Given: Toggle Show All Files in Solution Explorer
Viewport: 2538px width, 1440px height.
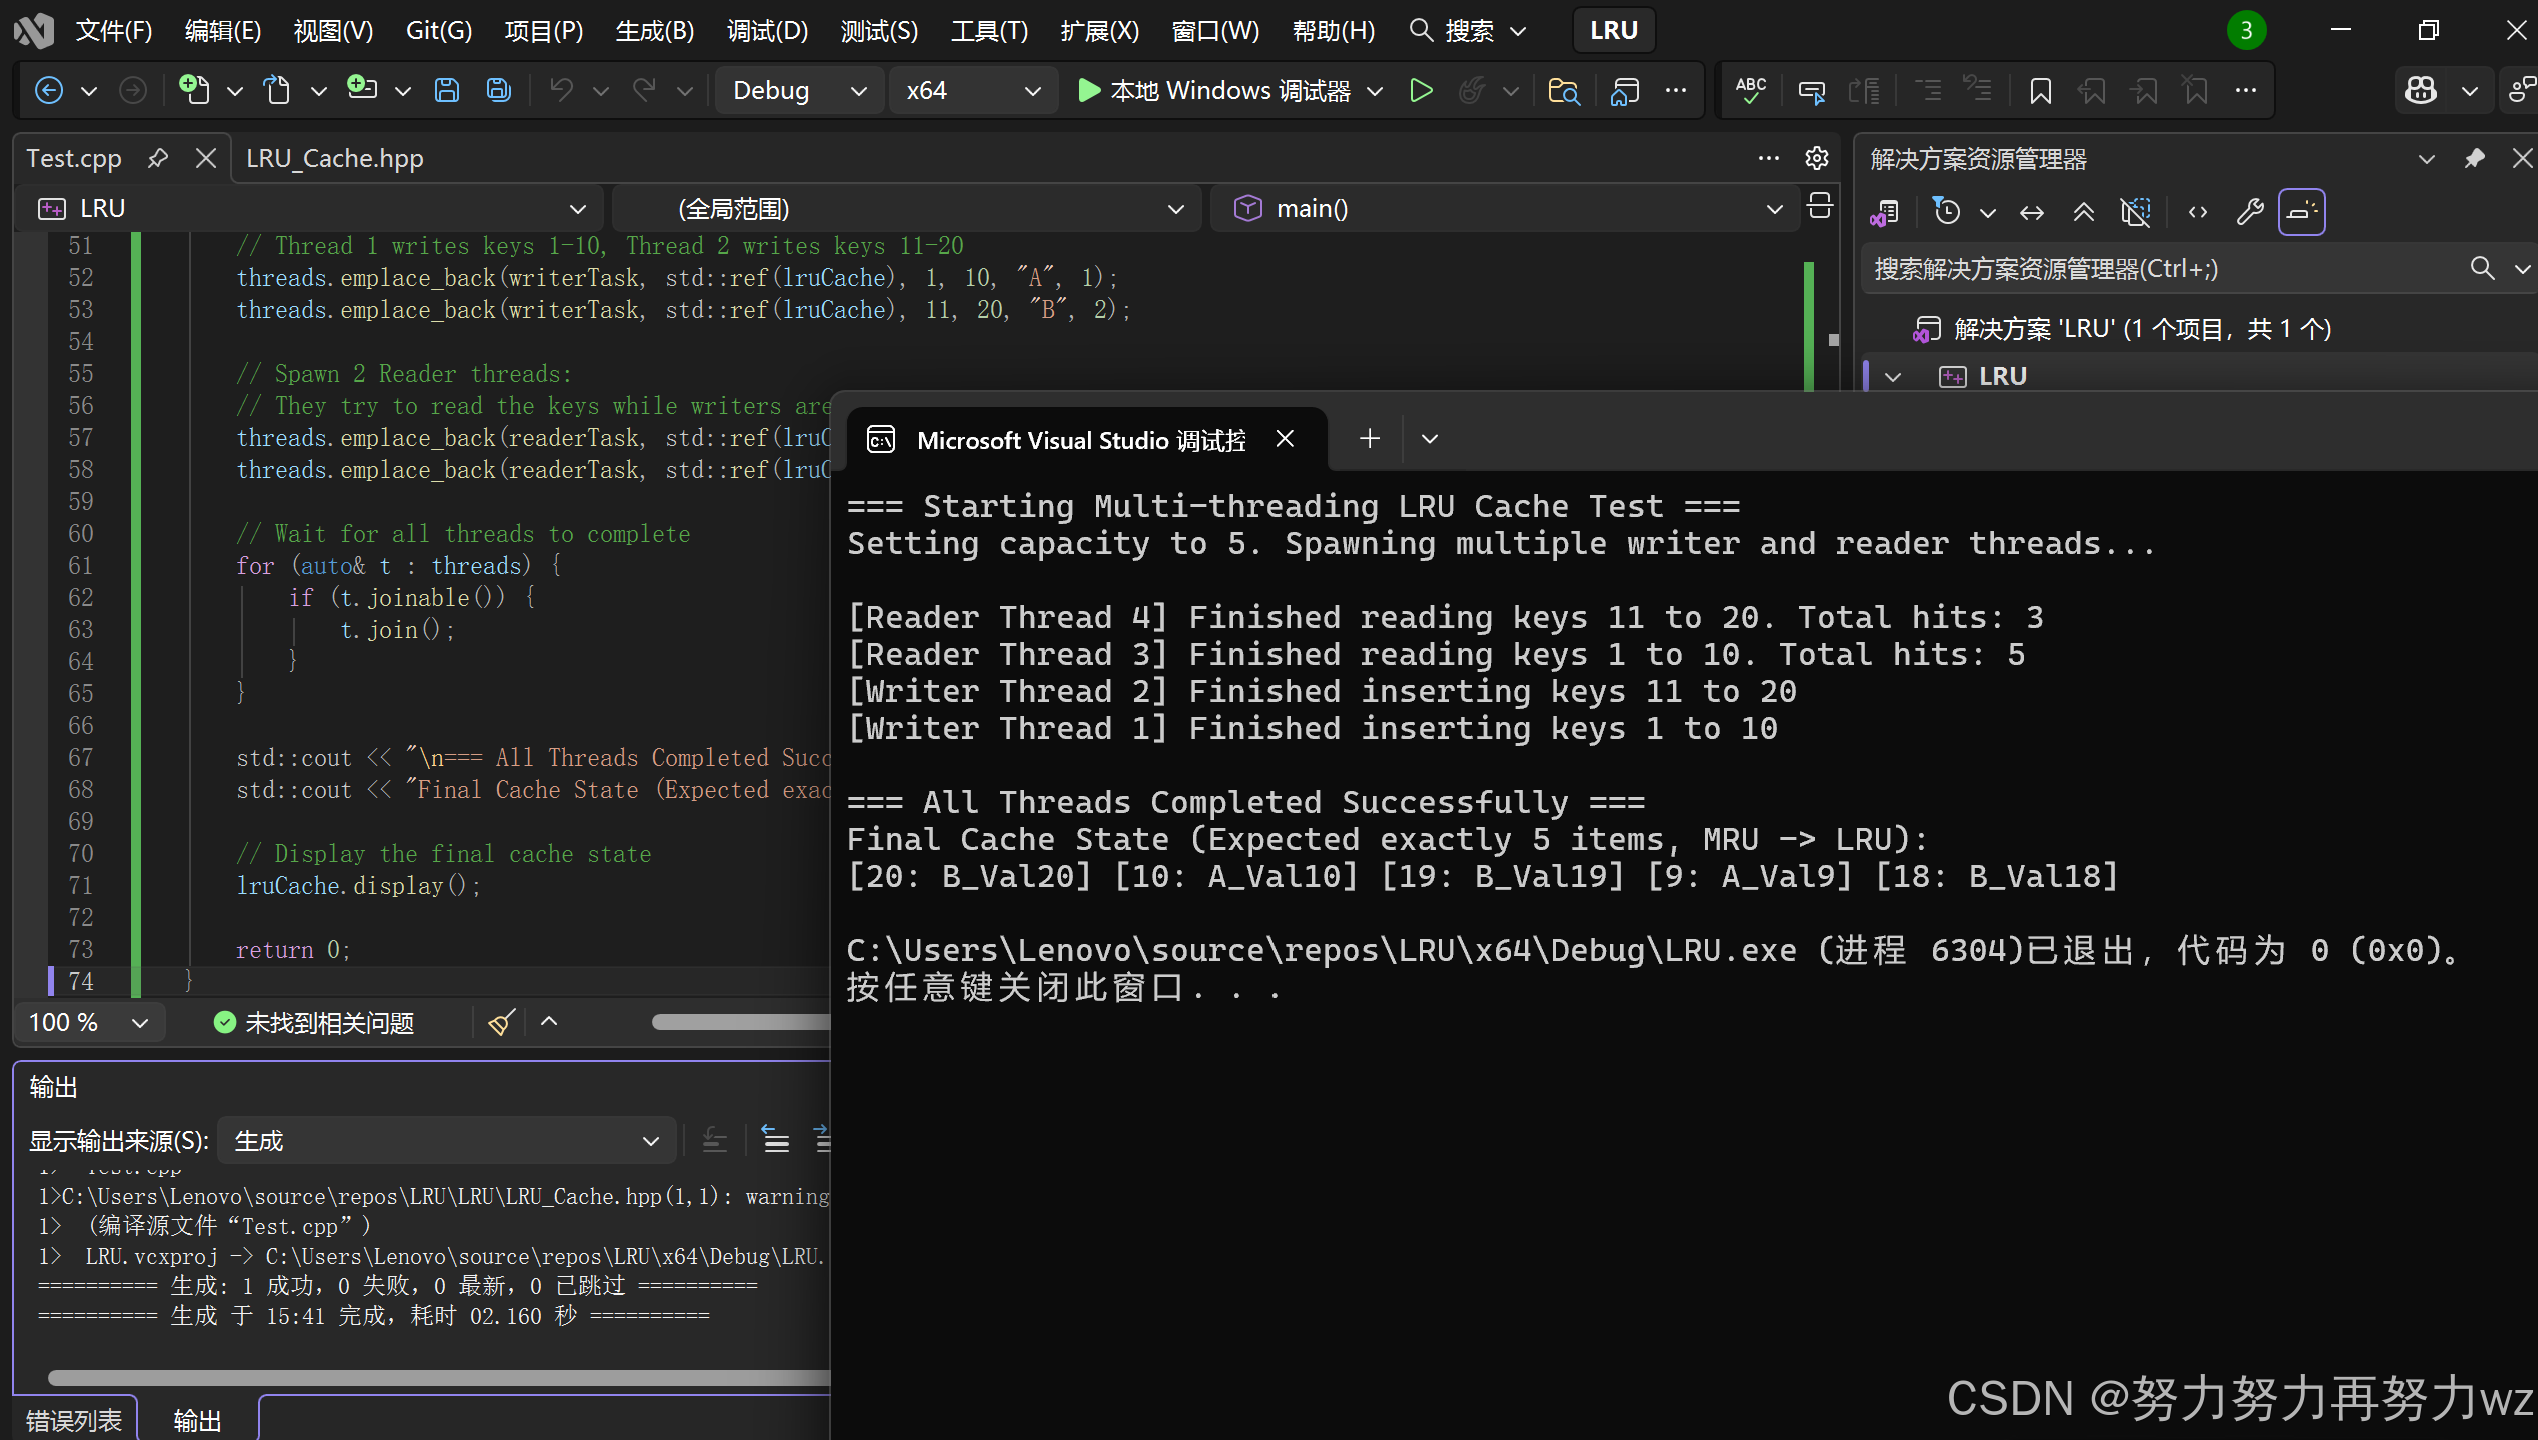Looking at the screenshot, I should click(x=2135, y=211).
